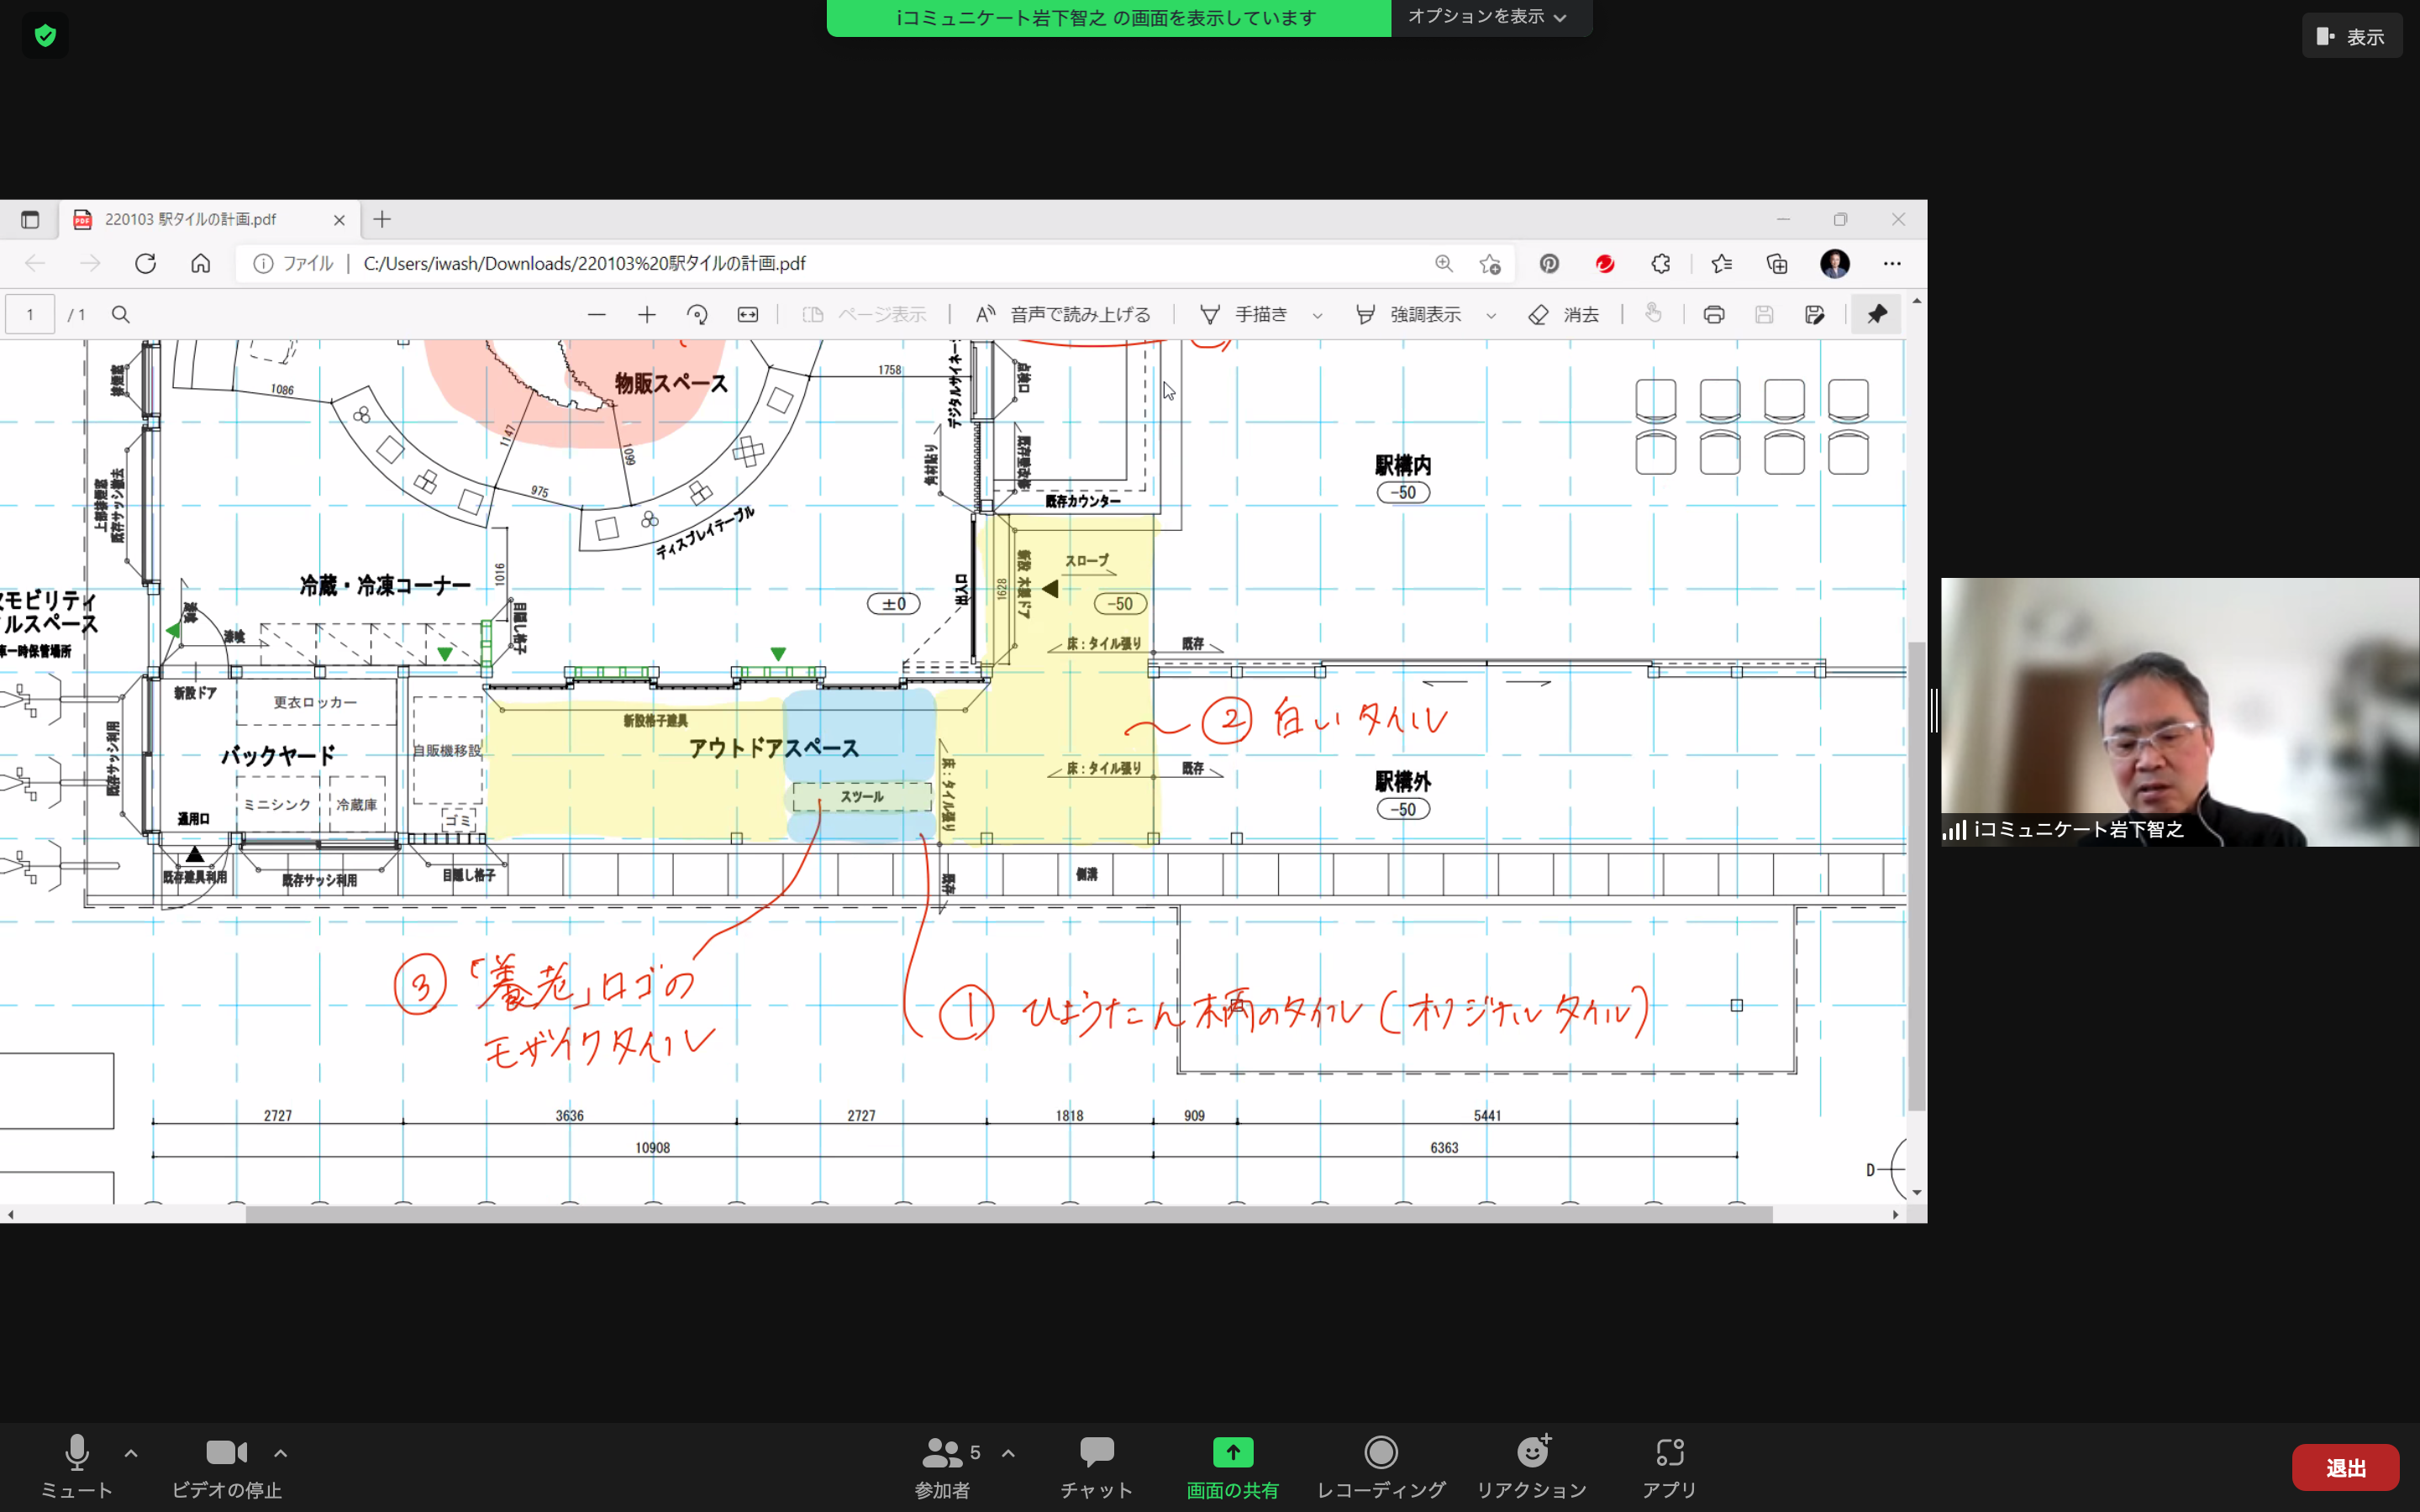Mute the microphone (ミュート)
This screenshot has height=1512, width=2420.
coord(77,1465)
